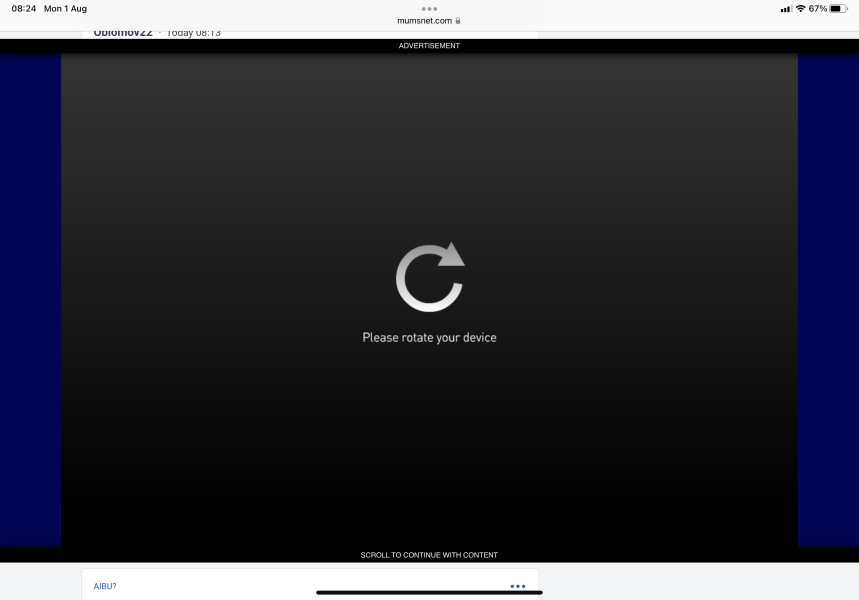Open the iPad multitasking three-dot menu
859x600 pixels.
(429, 8)
